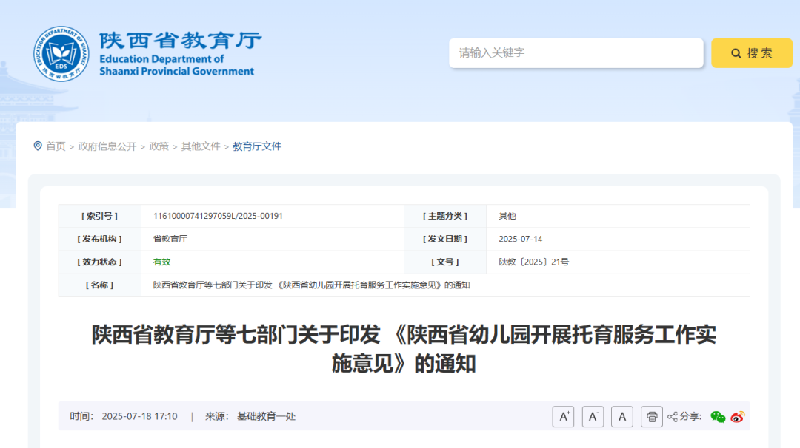
Task: Click the 2025-07-14 issue date value
Action: pos(520,239)
